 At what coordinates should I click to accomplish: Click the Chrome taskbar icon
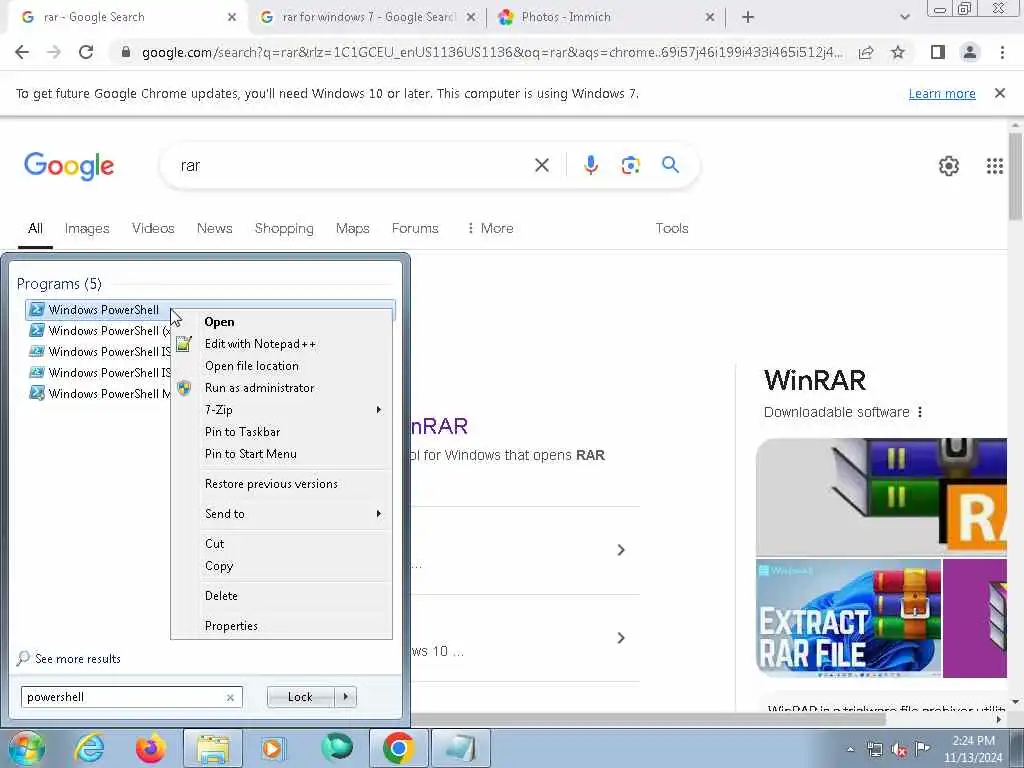coord(398,748)
